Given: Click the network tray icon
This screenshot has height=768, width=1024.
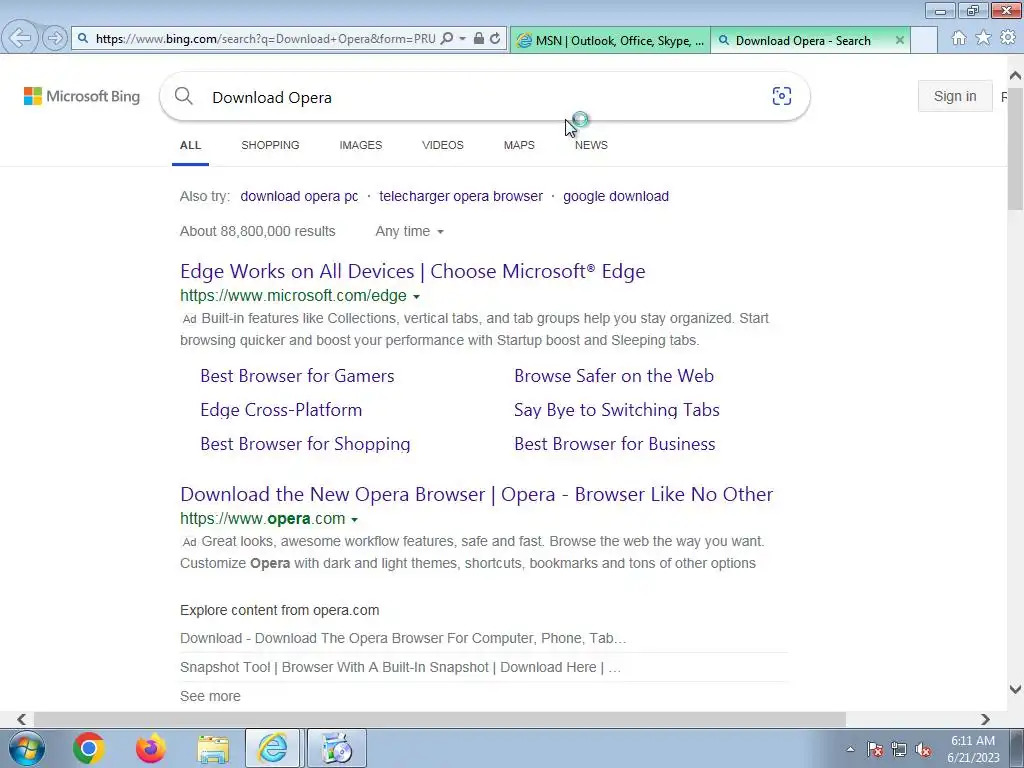Looking at the screenshot, I should click(899, 749).
